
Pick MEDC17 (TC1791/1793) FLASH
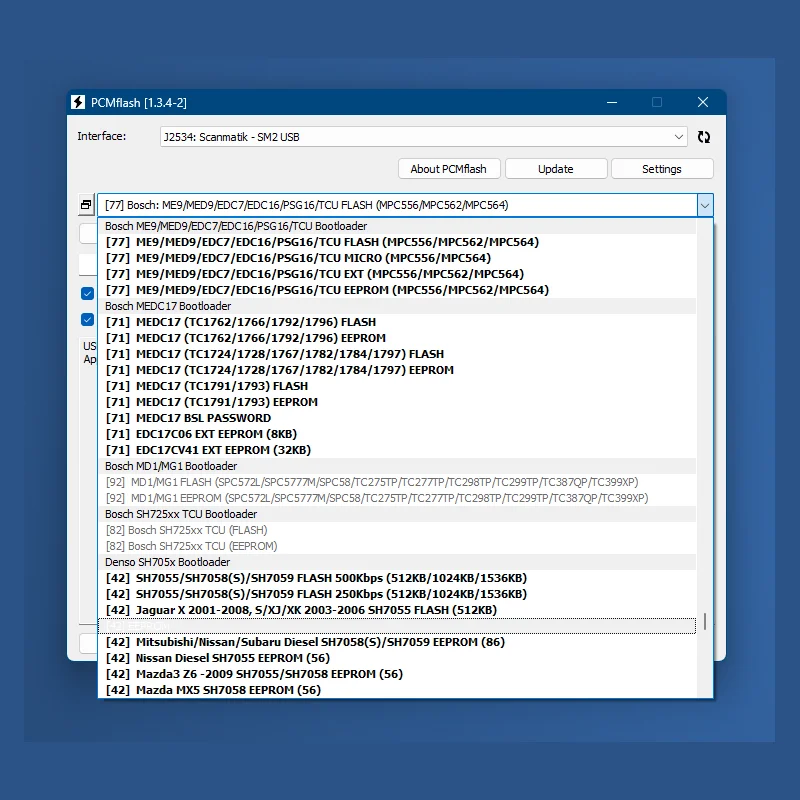(x=397, y=386)
